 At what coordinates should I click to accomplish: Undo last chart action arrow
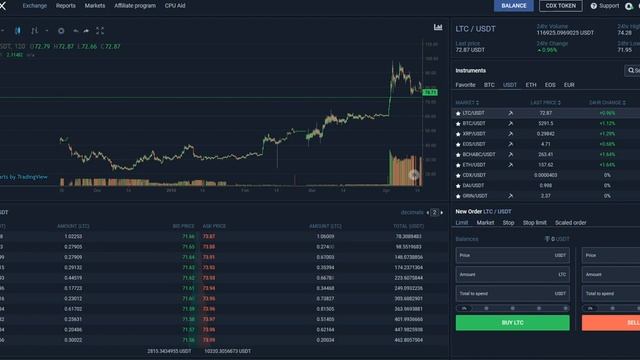point(76,31)
